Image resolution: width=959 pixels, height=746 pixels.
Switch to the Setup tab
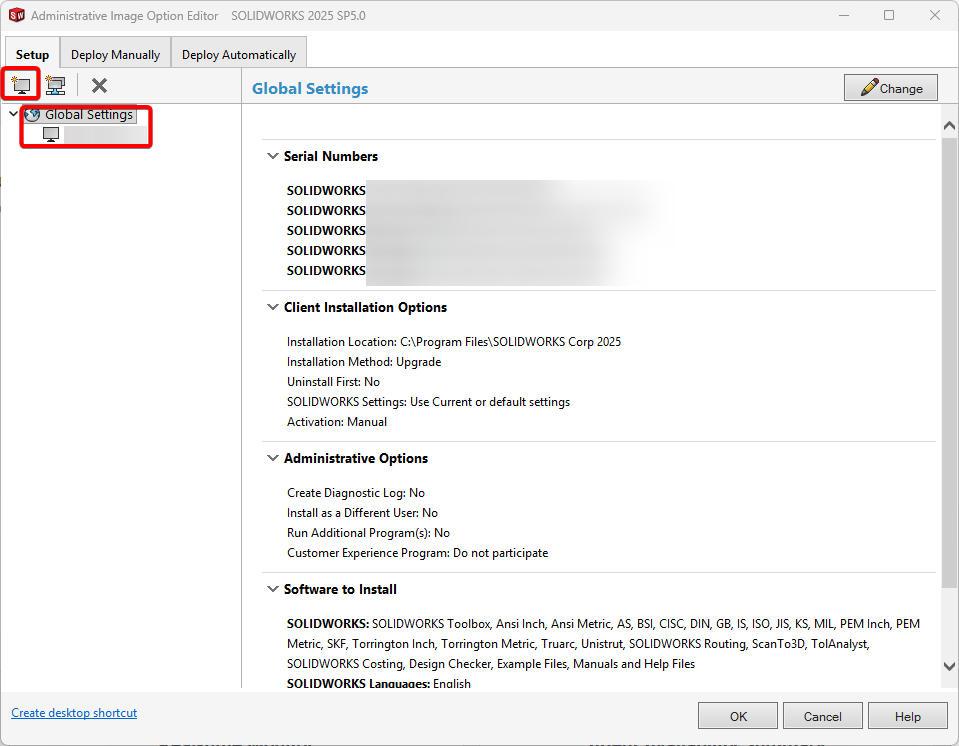[x=32, y=54]
